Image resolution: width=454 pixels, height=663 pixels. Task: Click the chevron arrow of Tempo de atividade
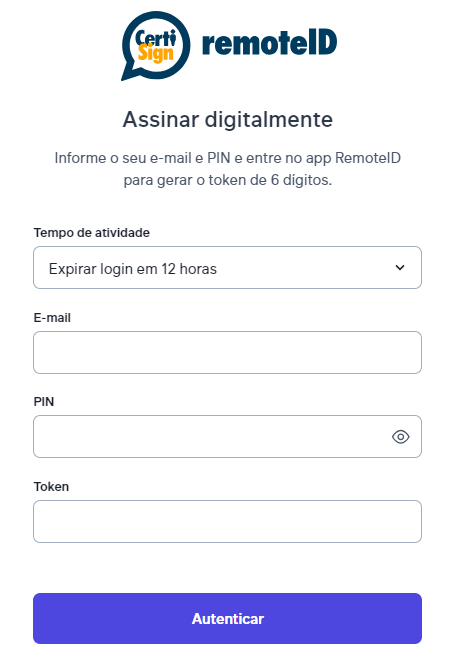[x=400, y=268]
